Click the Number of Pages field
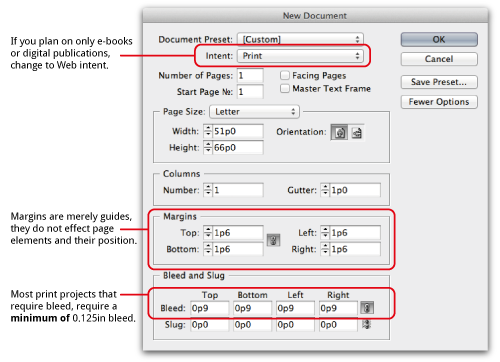This screenshot has height=362, width=500. coord(250,76)
